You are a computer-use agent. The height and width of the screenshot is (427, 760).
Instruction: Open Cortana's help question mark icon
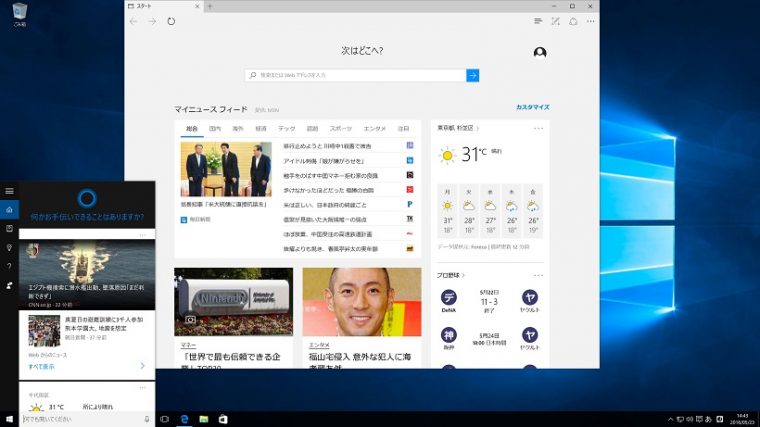9,266
